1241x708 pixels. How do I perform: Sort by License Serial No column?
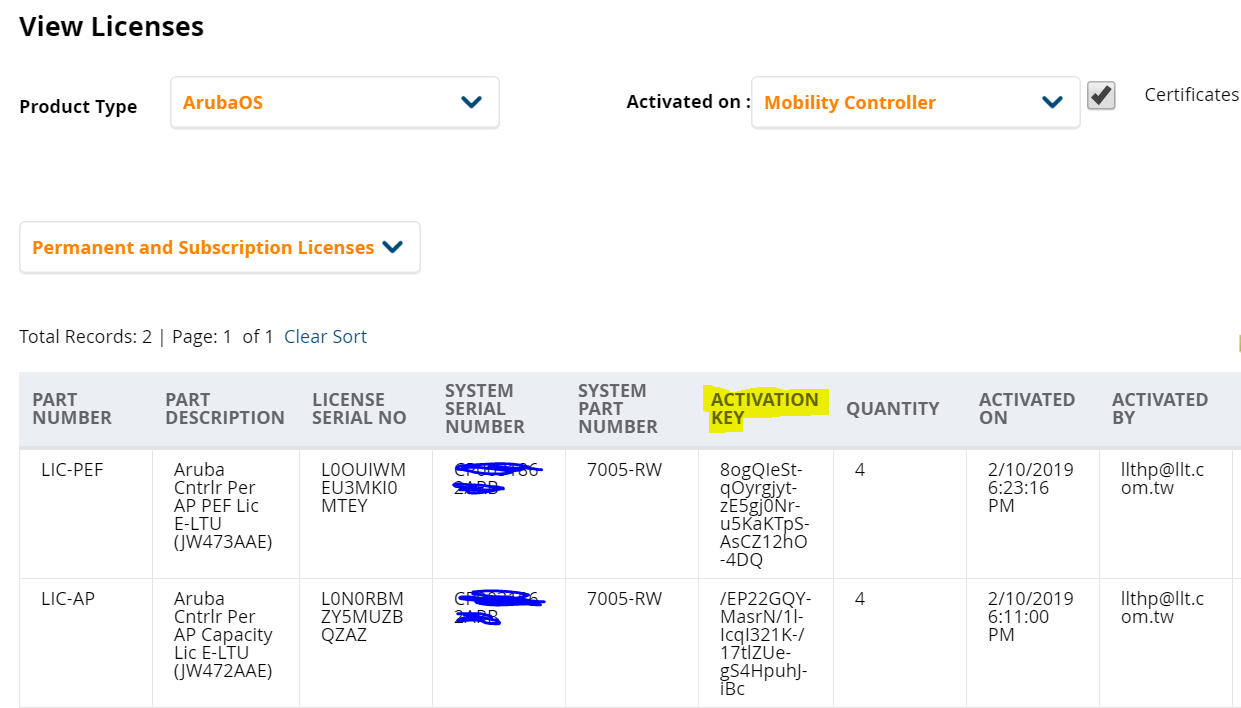point(359,408)
